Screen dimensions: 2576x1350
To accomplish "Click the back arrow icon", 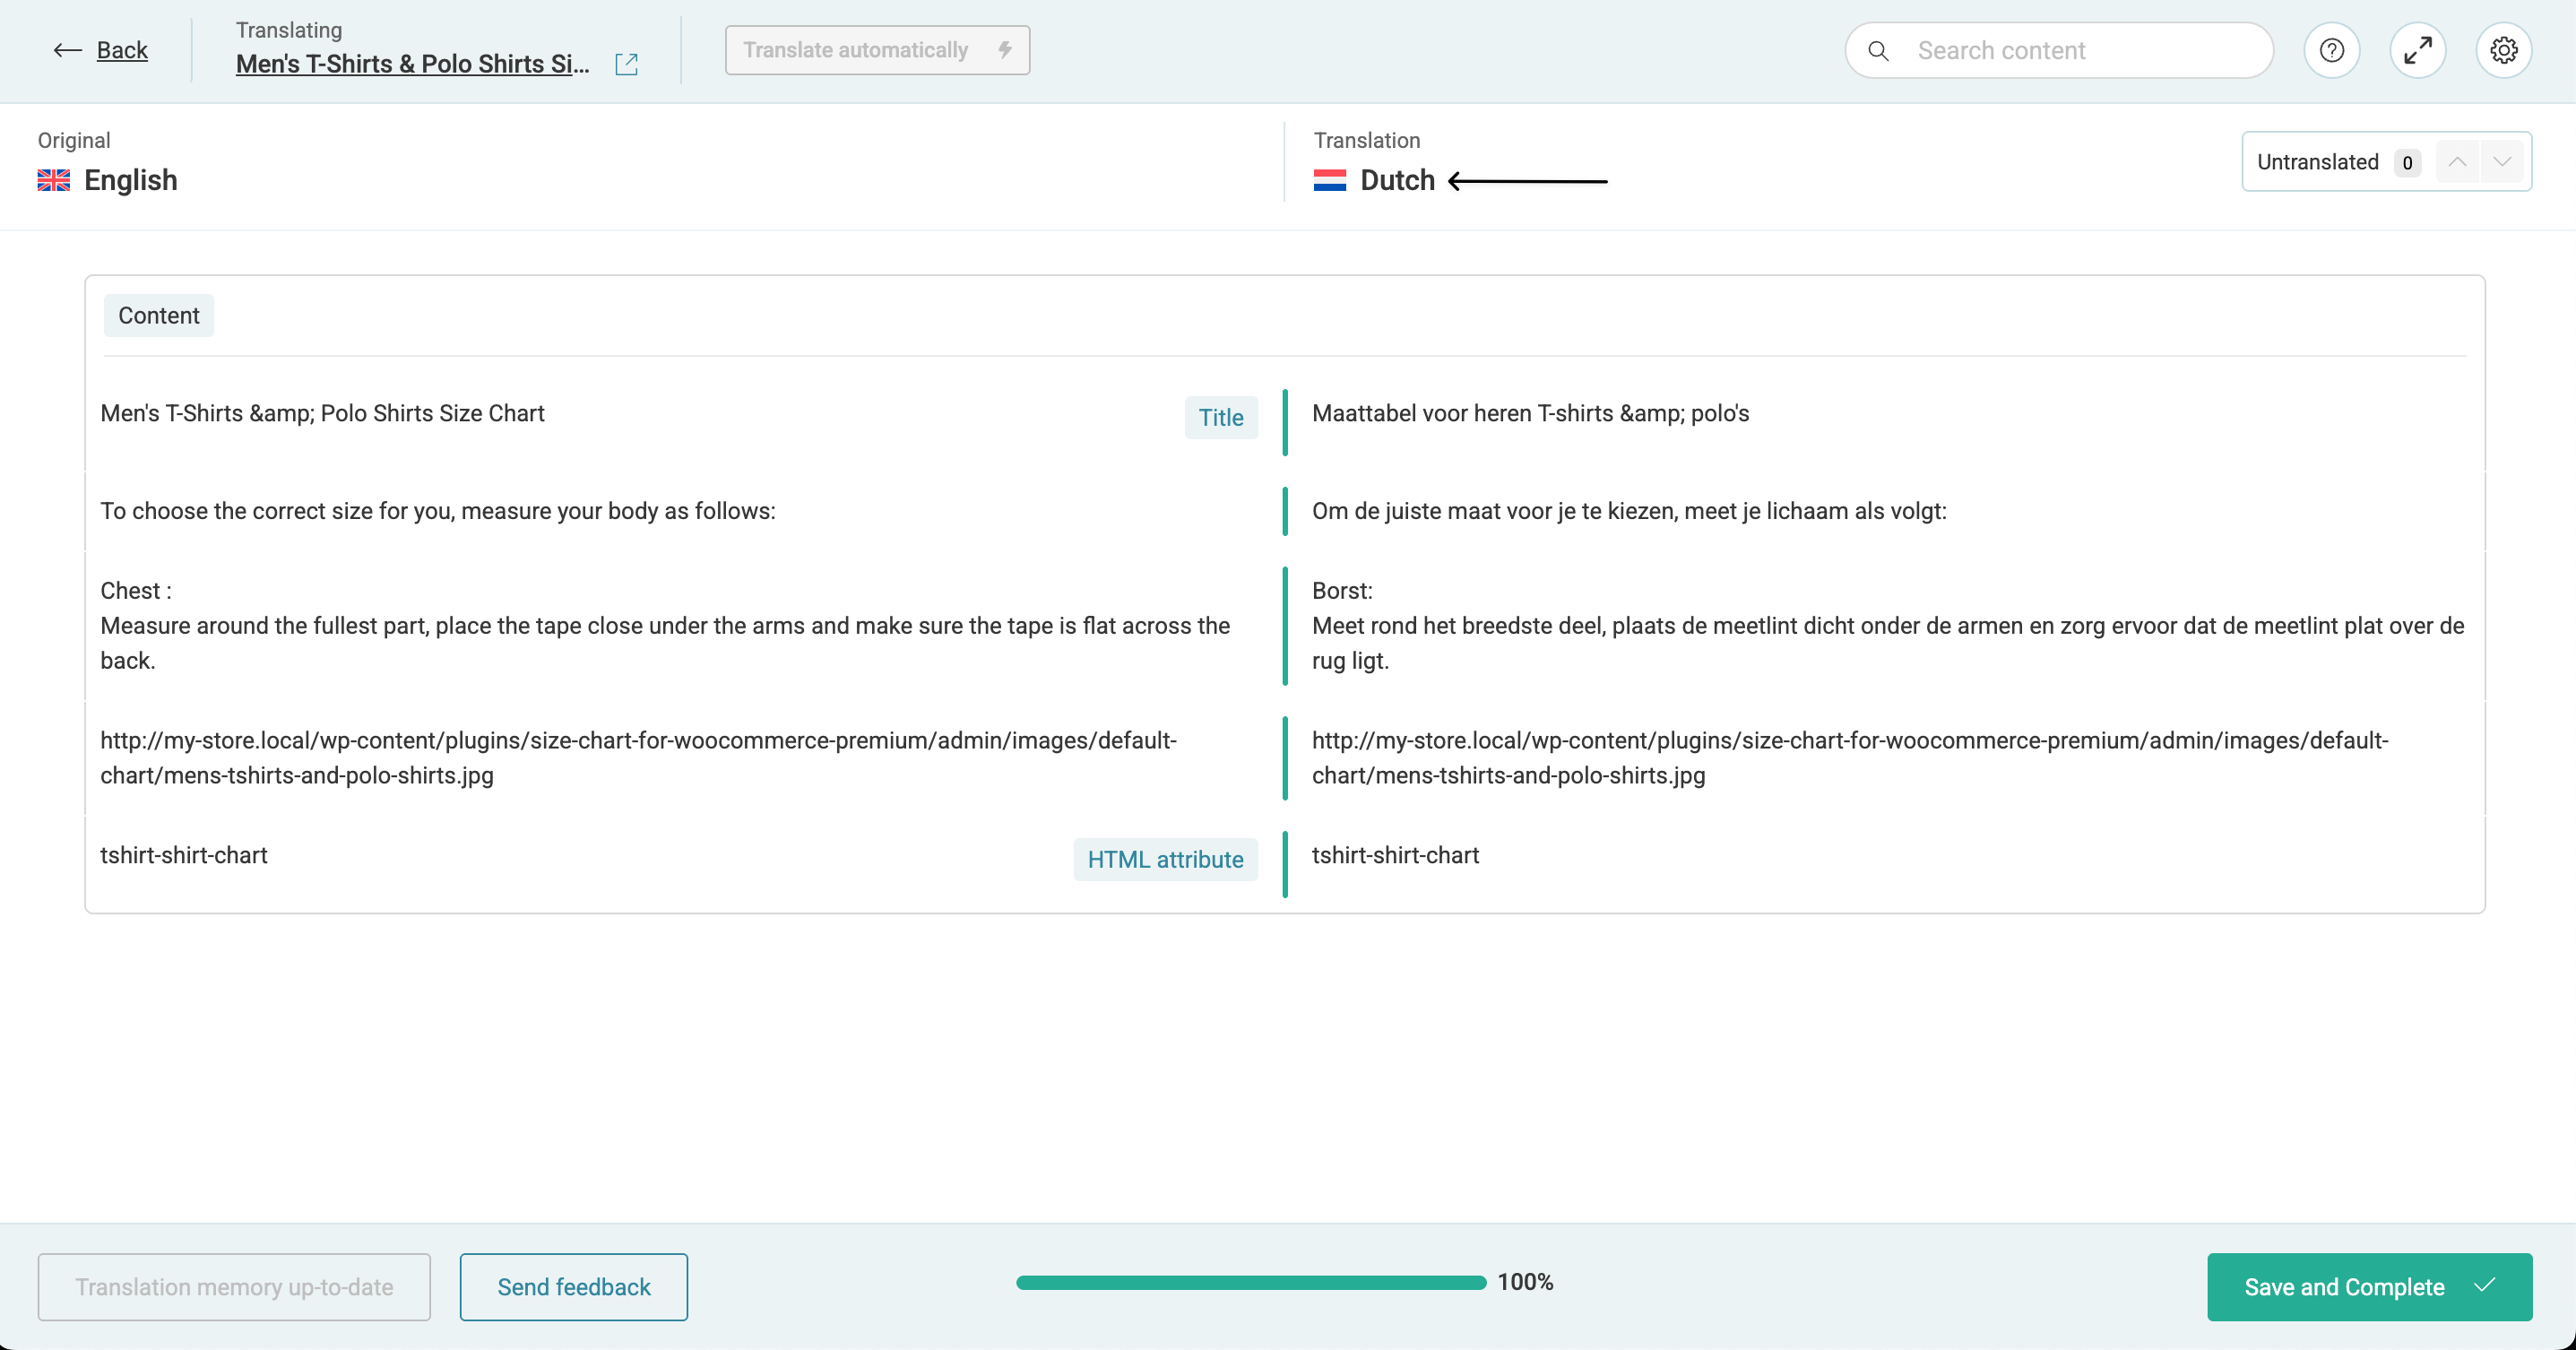I will coord(67,50).
